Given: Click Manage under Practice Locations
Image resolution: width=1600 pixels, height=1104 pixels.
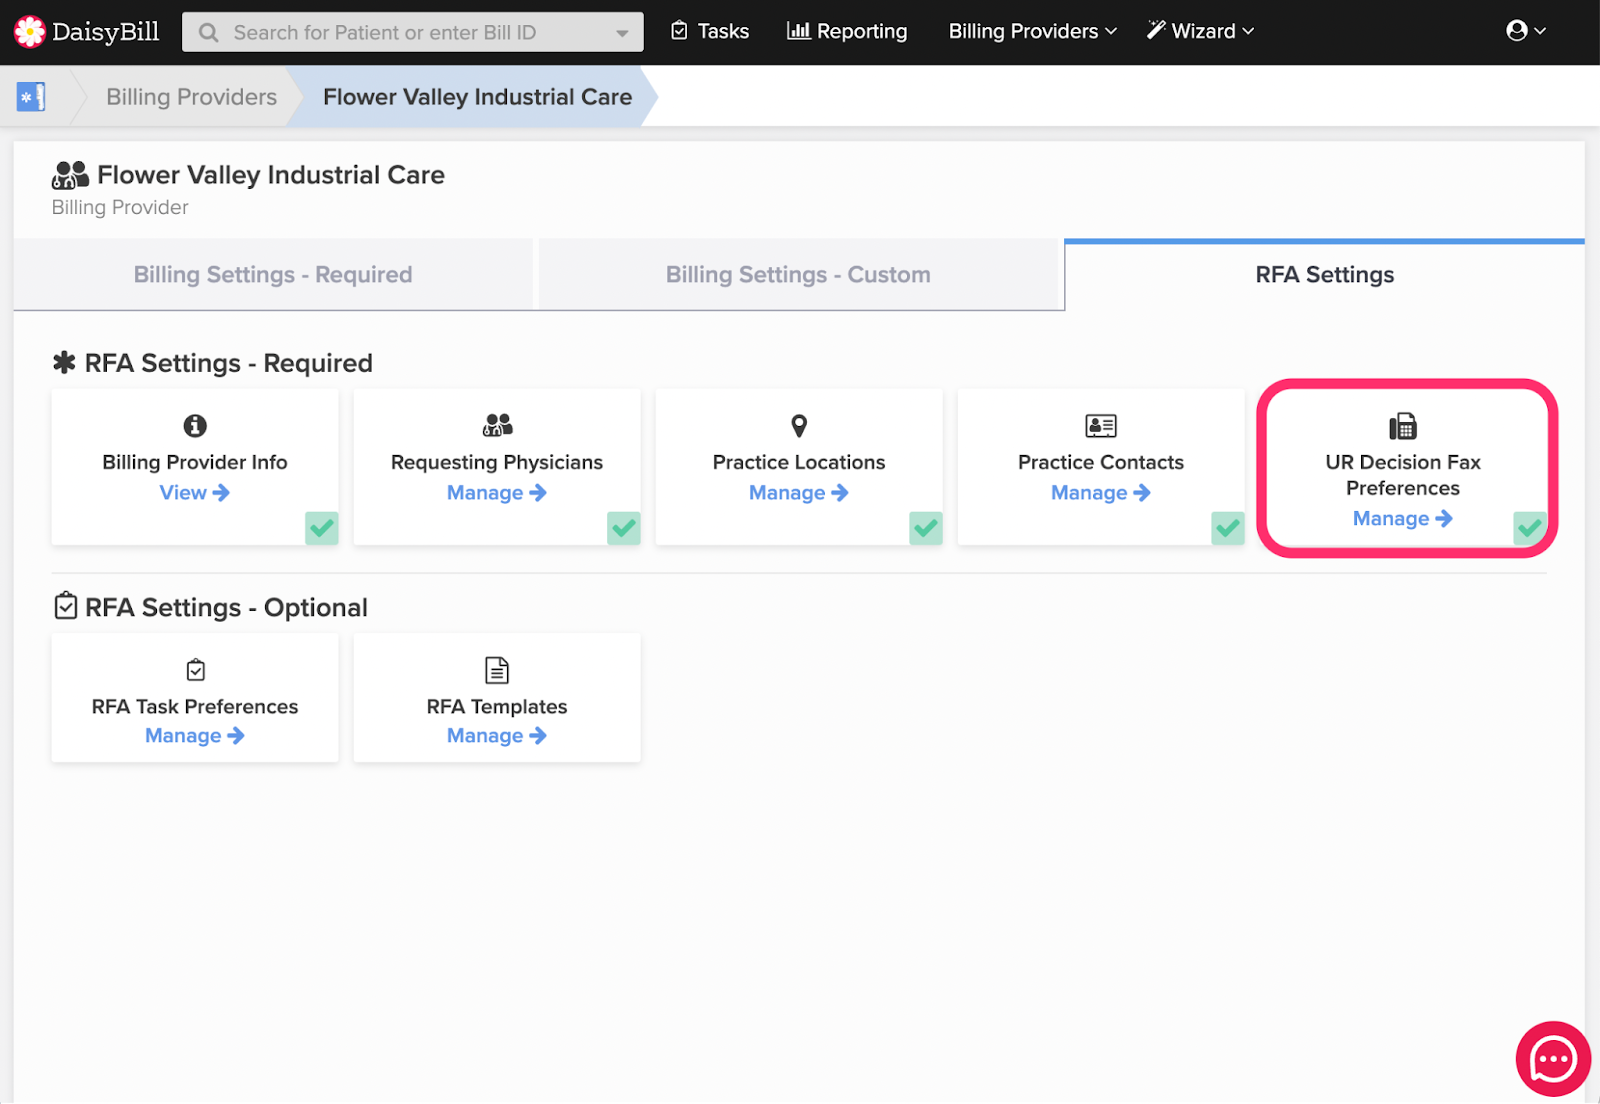Looking at the screenshot, I should pos(799,493).
